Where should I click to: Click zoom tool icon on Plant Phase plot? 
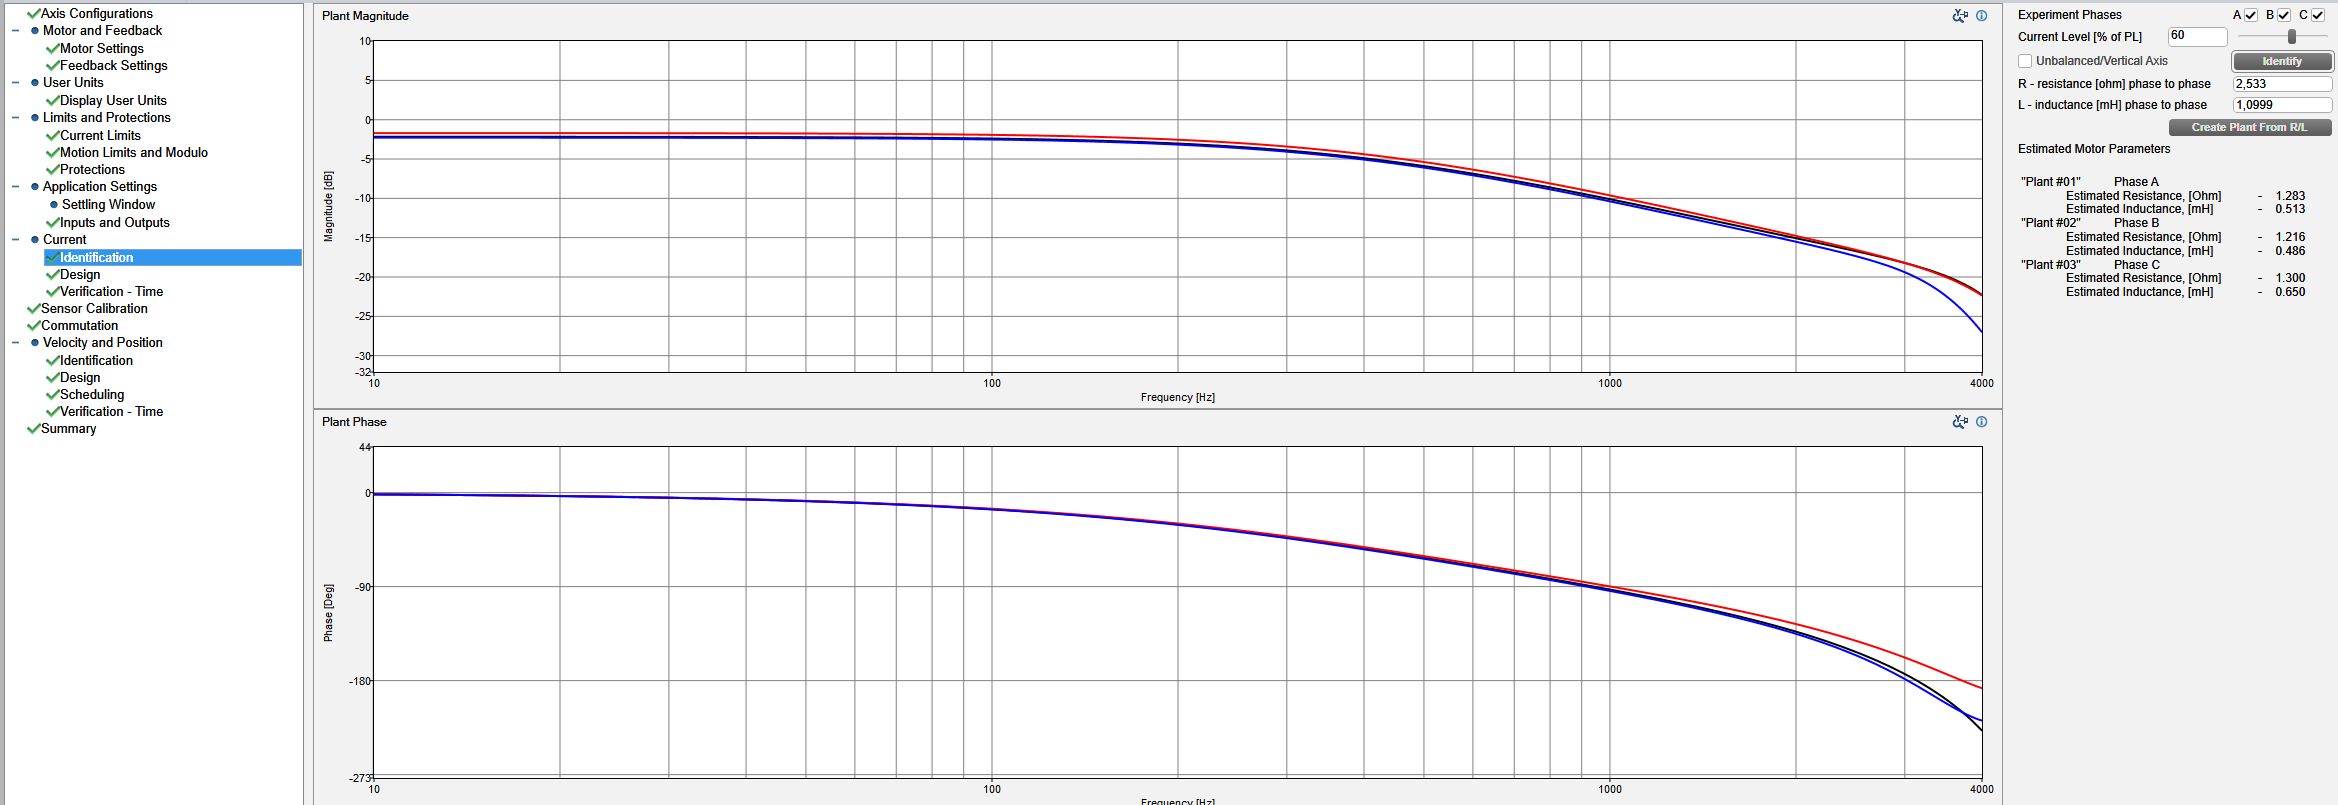click(x=1959, y=422)
